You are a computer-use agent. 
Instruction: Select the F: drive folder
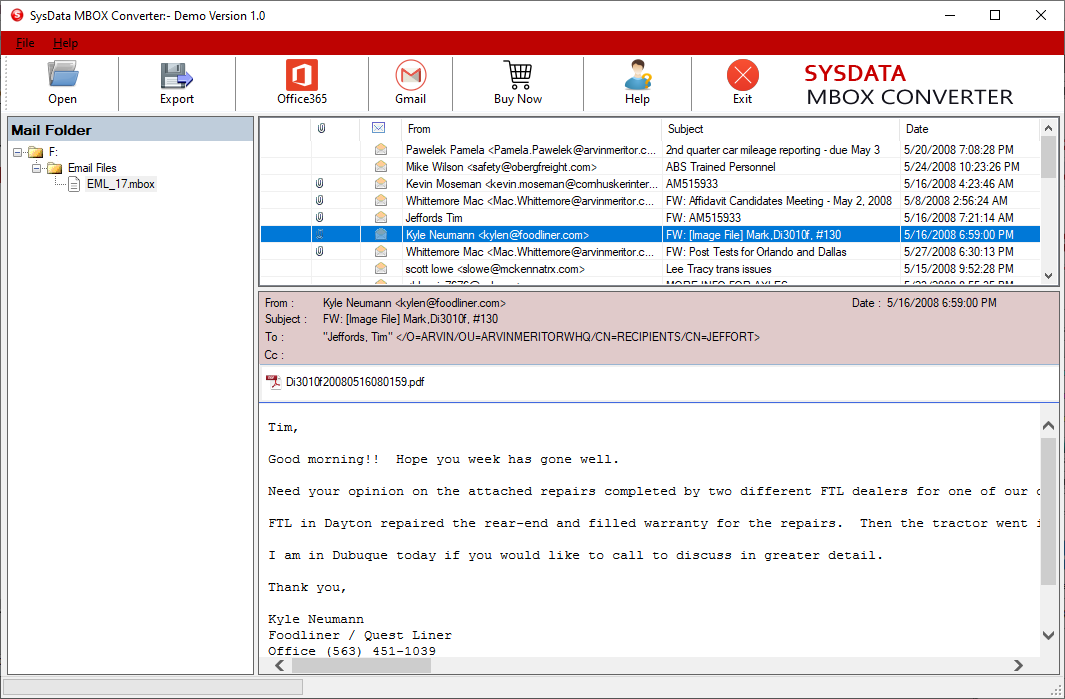[42, 152]
